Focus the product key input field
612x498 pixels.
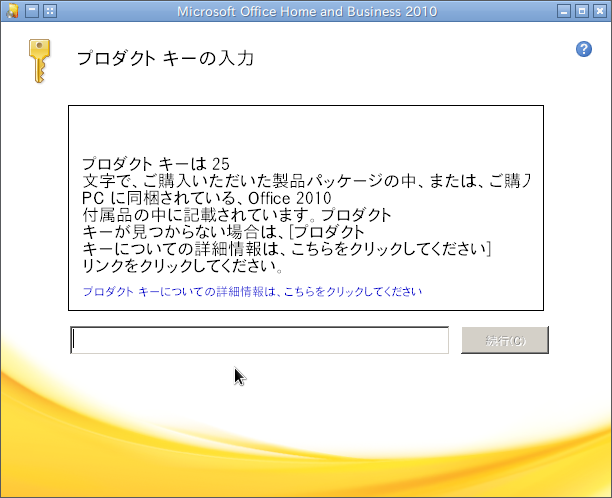(x=260, y=340)
